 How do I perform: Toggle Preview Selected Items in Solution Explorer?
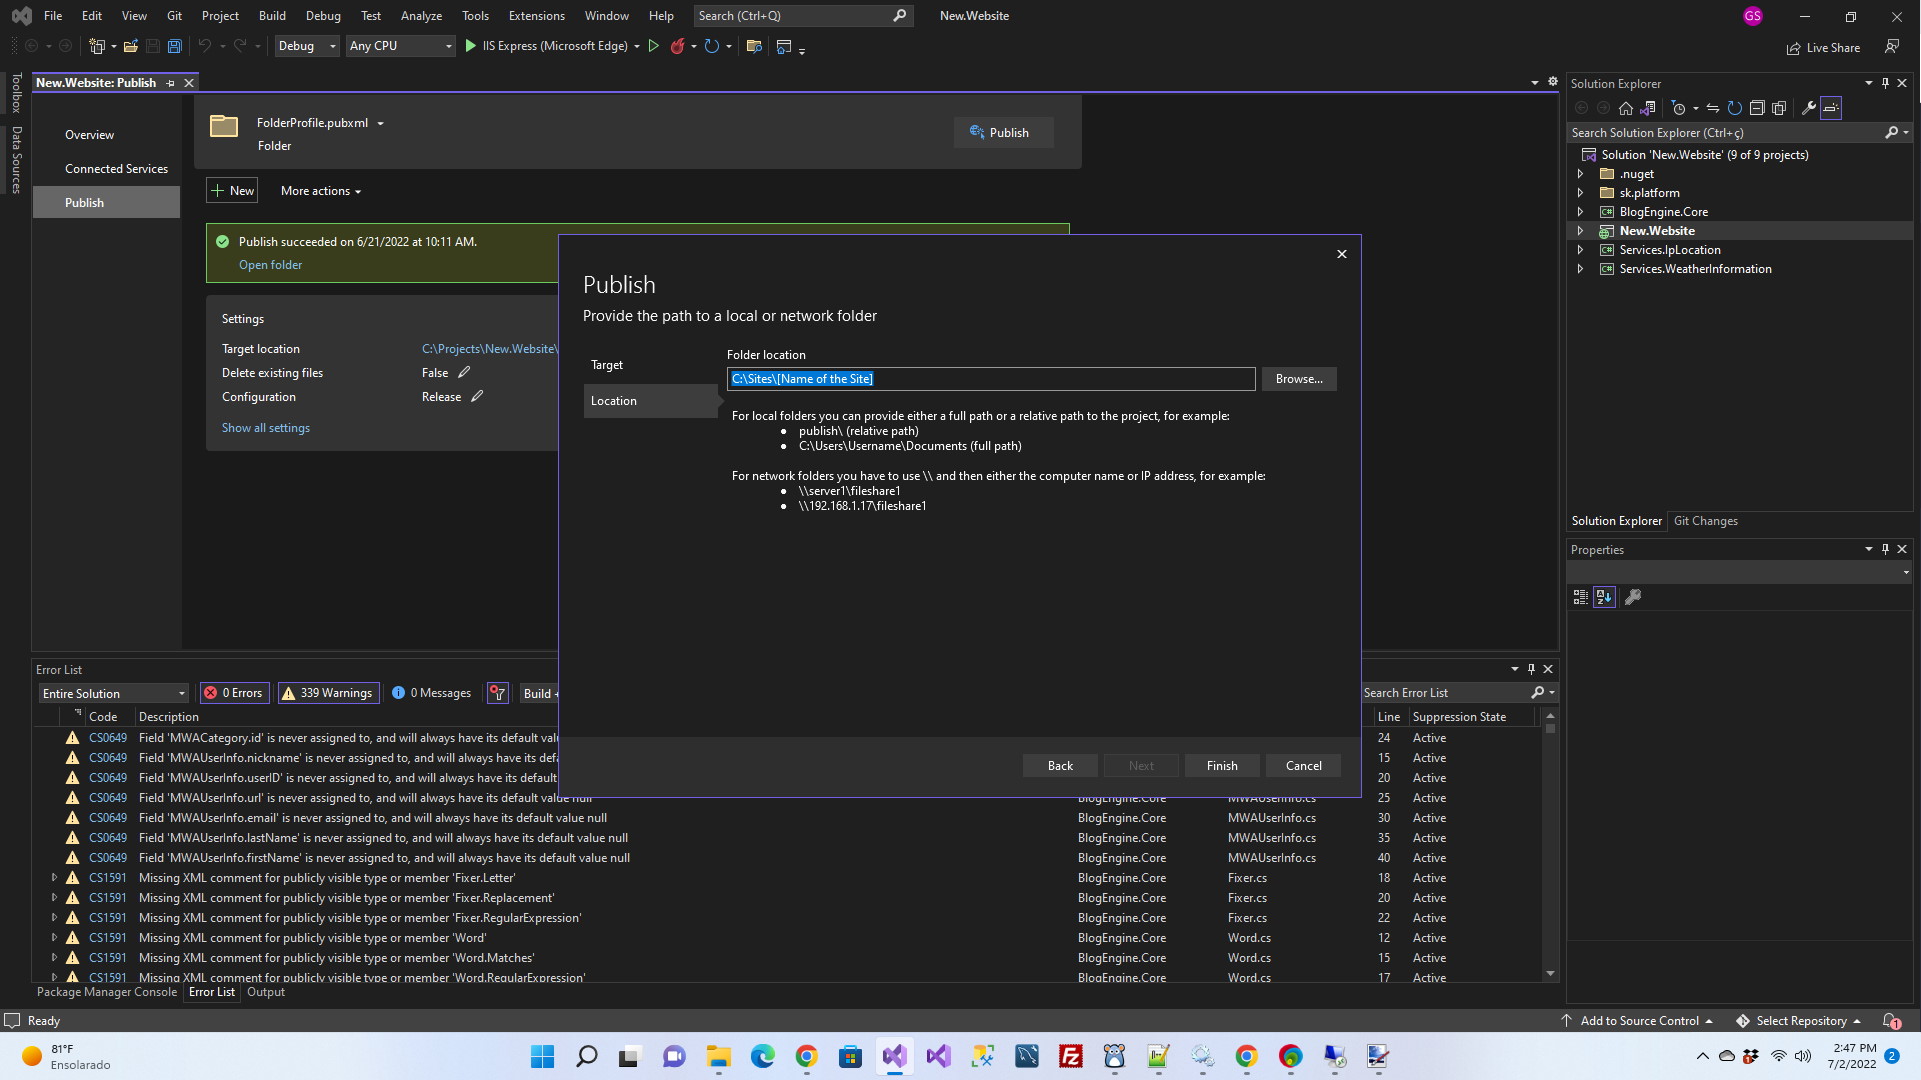coord(1831,108)
